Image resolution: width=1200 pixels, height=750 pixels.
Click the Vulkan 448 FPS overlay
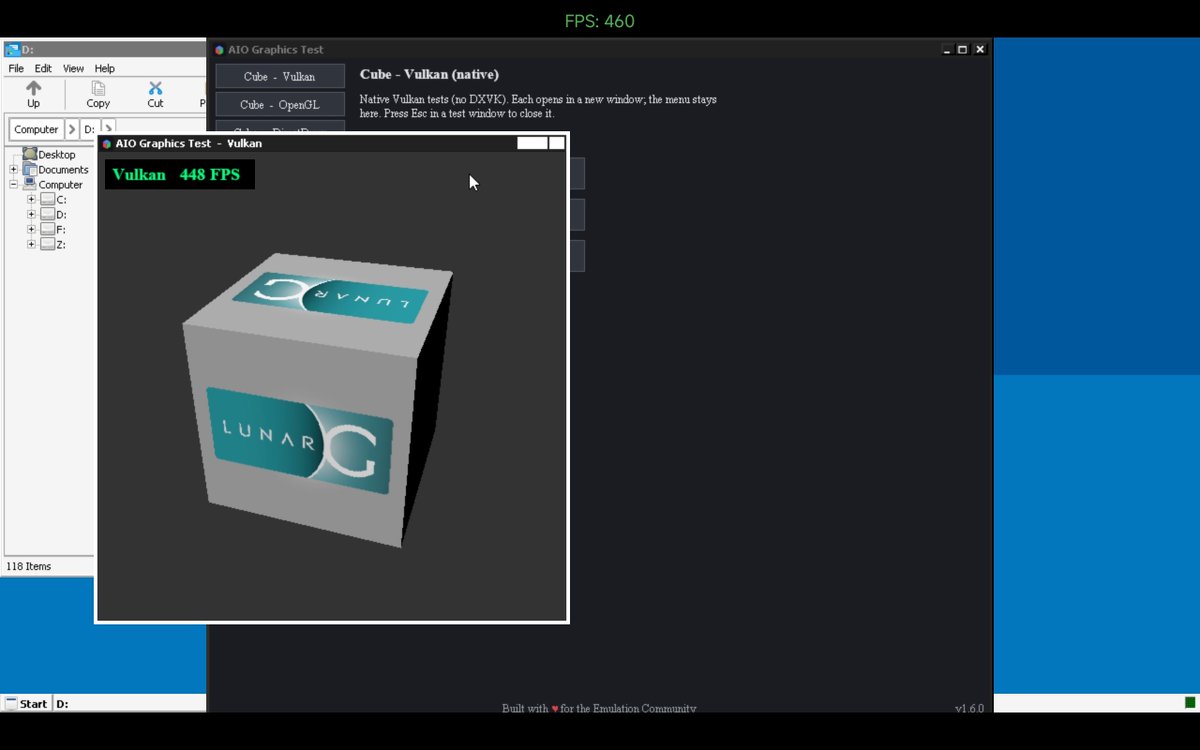[x=179, y=174]
